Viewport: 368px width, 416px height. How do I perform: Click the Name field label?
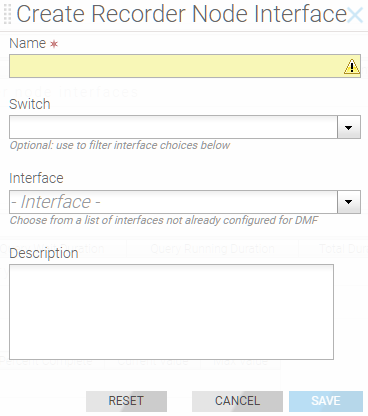pyautogui.click(x=27, y=43)
